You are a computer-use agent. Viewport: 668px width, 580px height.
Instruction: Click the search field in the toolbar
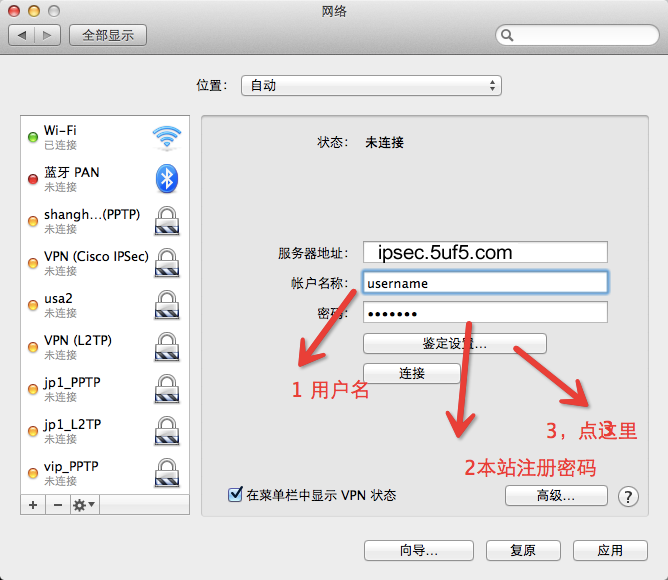575,35
